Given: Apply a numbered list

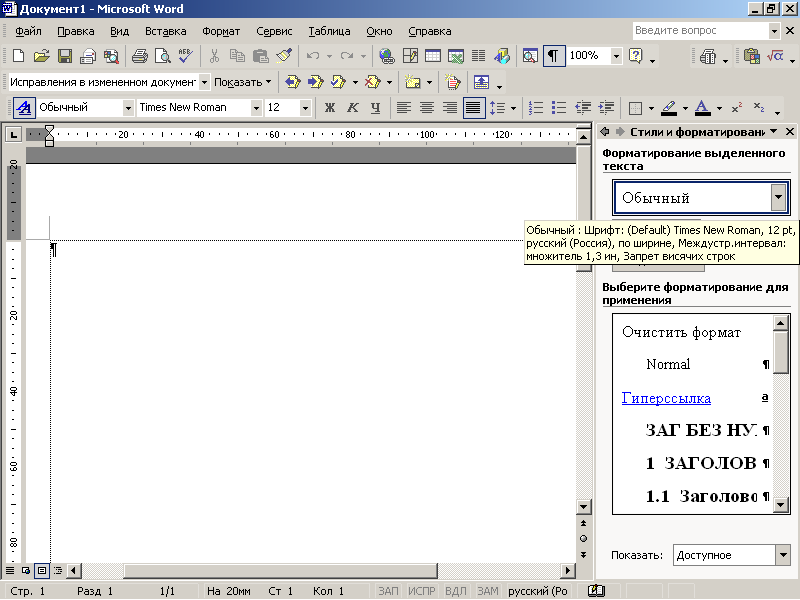Looking at the screenshot, I should (x=536, y=108).
